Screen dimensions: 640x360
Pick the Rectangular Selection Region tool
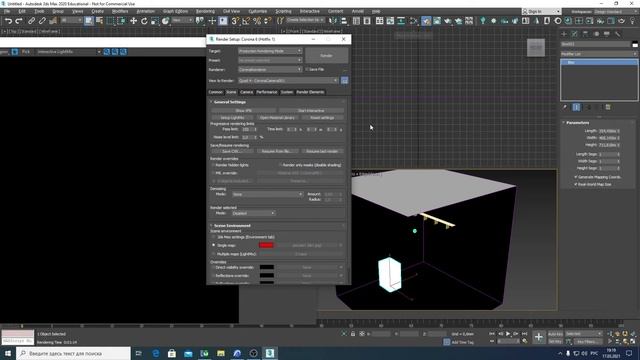111,21
